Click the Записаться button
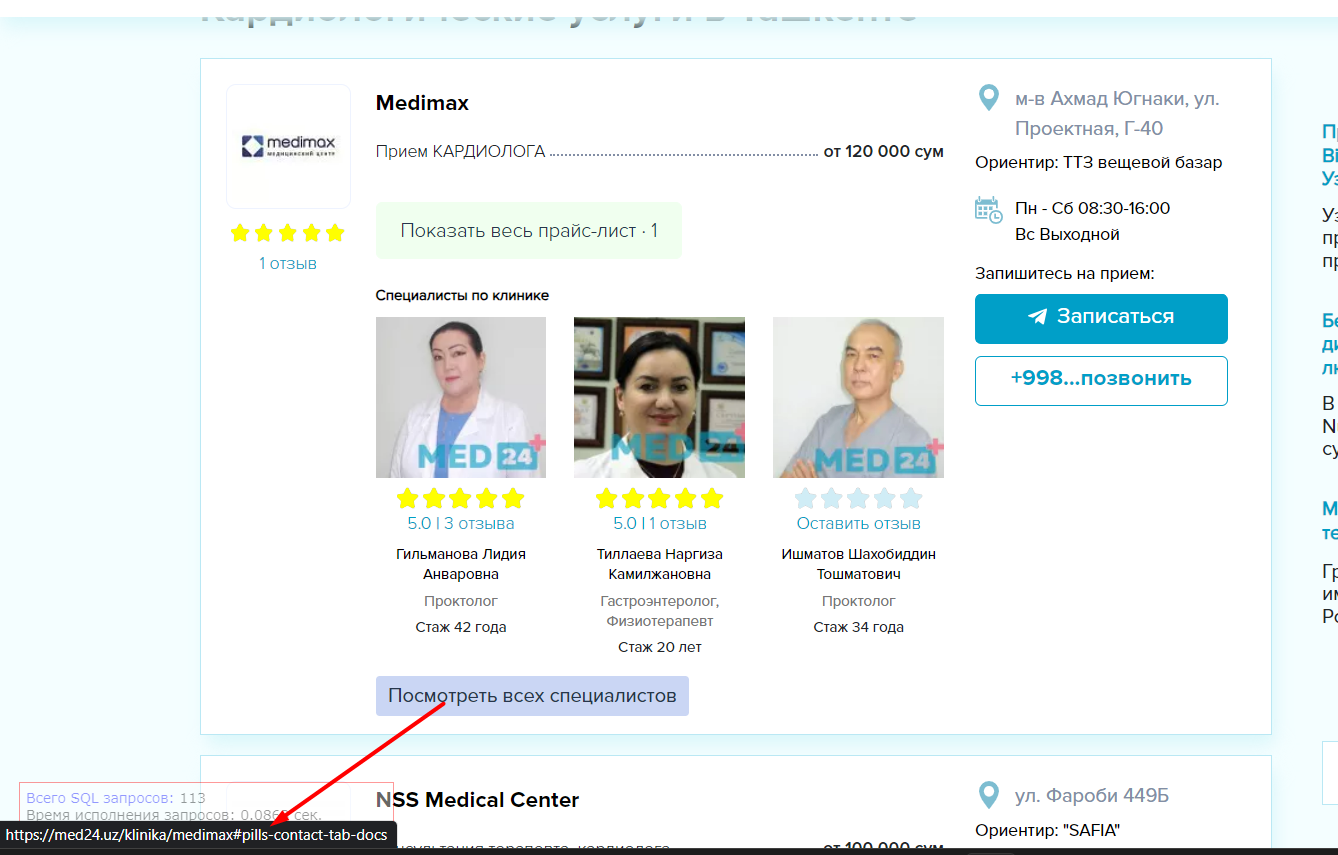 (1101, 318)
